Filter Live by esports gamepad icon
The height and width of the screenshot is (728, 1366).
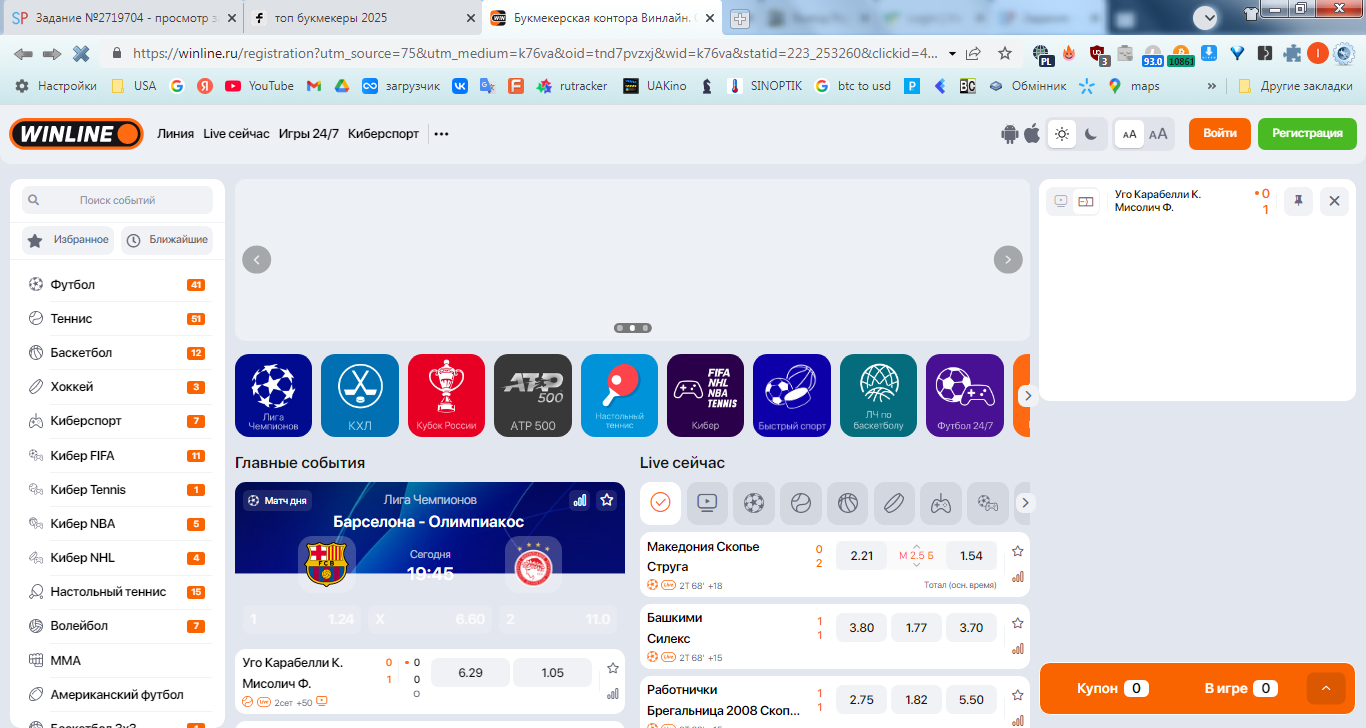(941, 503)
